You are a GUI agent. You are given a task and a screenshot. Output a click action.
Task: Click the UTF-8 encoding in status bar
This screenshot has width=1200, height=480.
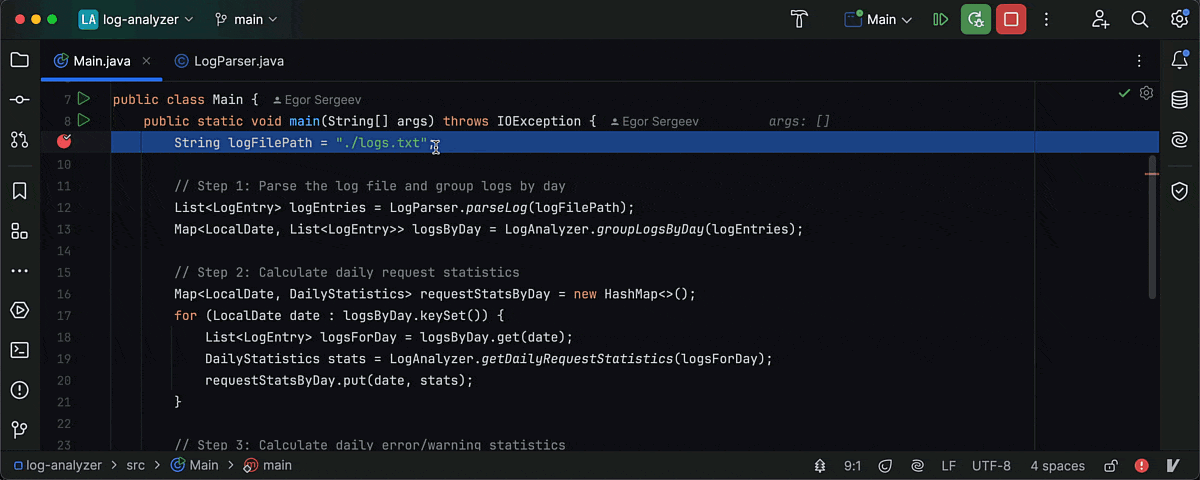[991, 465]
